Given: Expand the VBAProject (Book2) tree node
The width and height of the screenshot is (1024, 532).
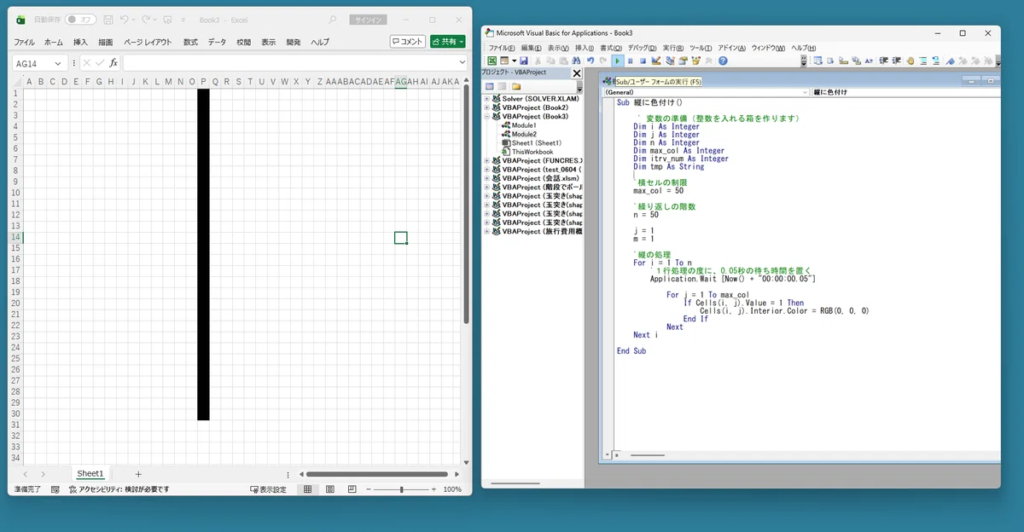Looking at the screenshot, I should coord(487,107).
